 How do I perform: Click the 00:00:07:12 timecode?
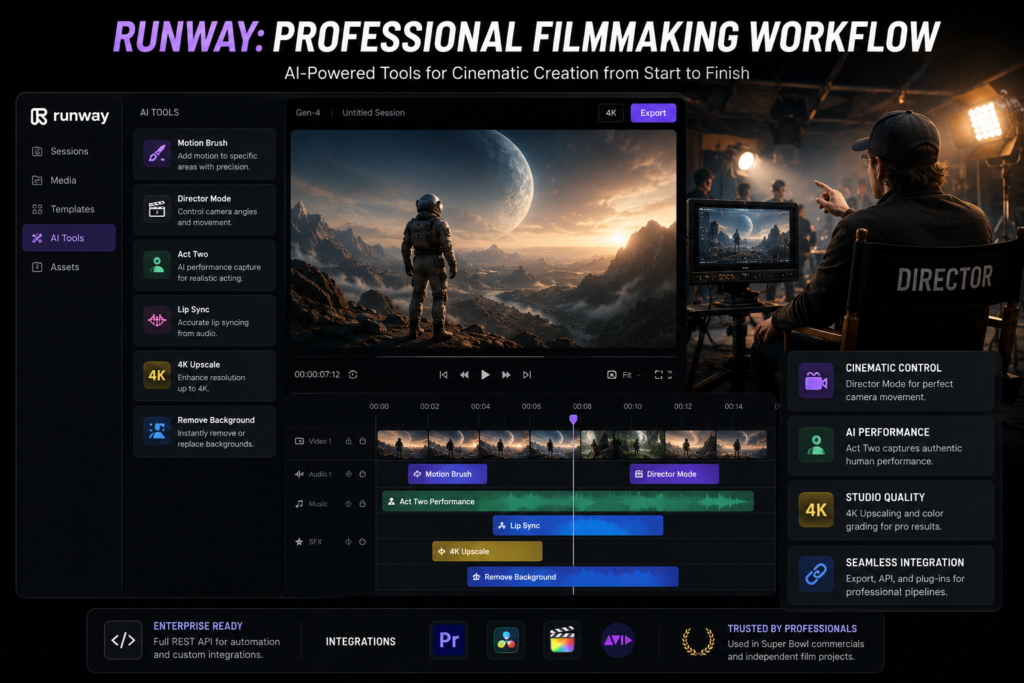pos(317,375)
